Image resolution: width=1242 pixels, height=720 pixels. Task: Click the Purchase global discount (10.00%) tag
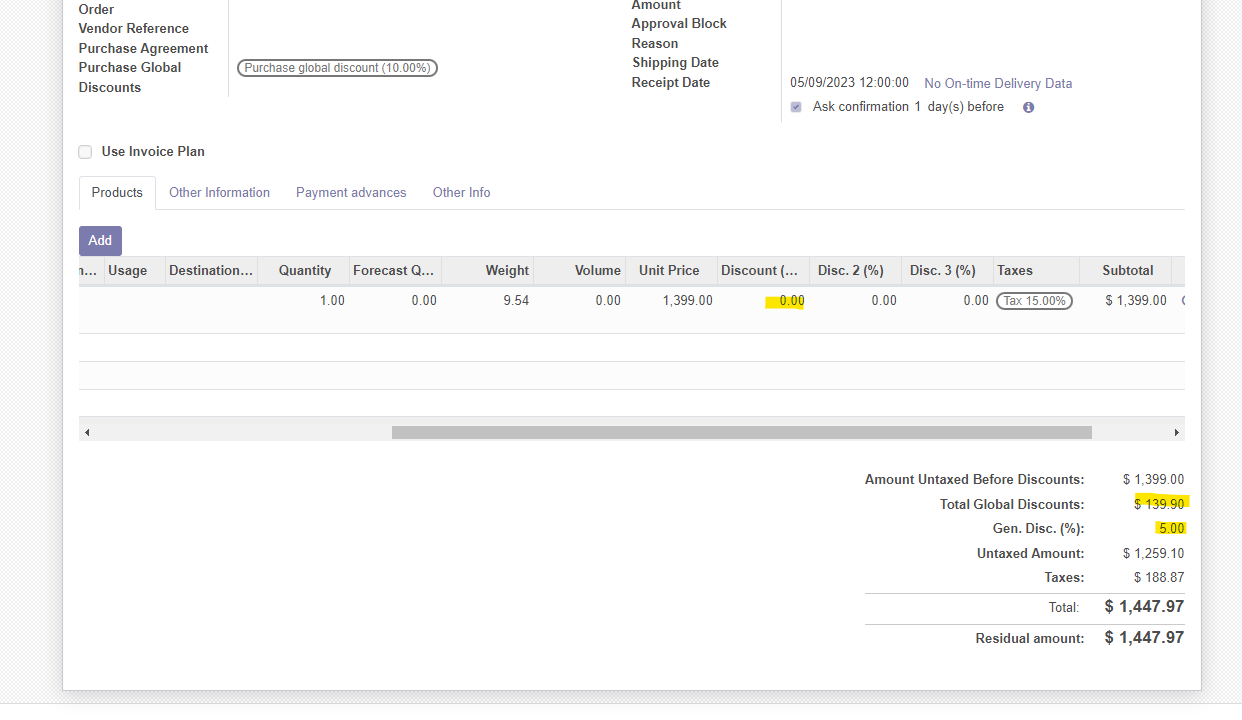pyautogui.click(x=337, y=68)
